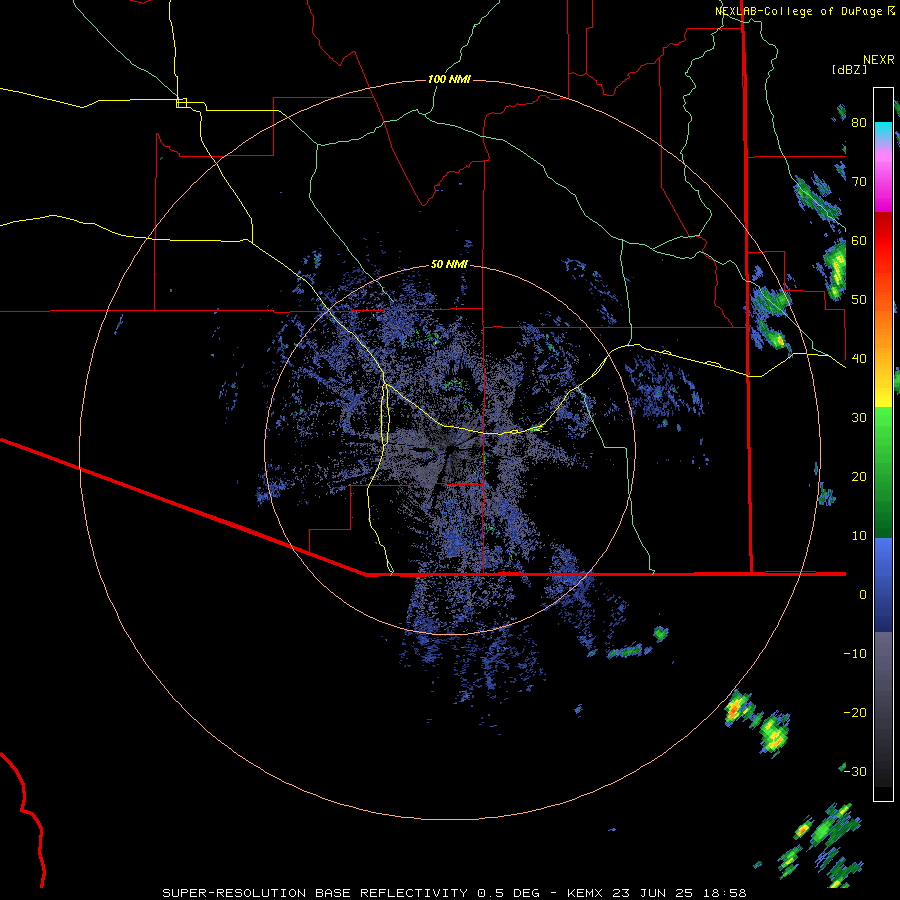
Task: Click the 100 NMI range ring label
Action: [449, 79]
